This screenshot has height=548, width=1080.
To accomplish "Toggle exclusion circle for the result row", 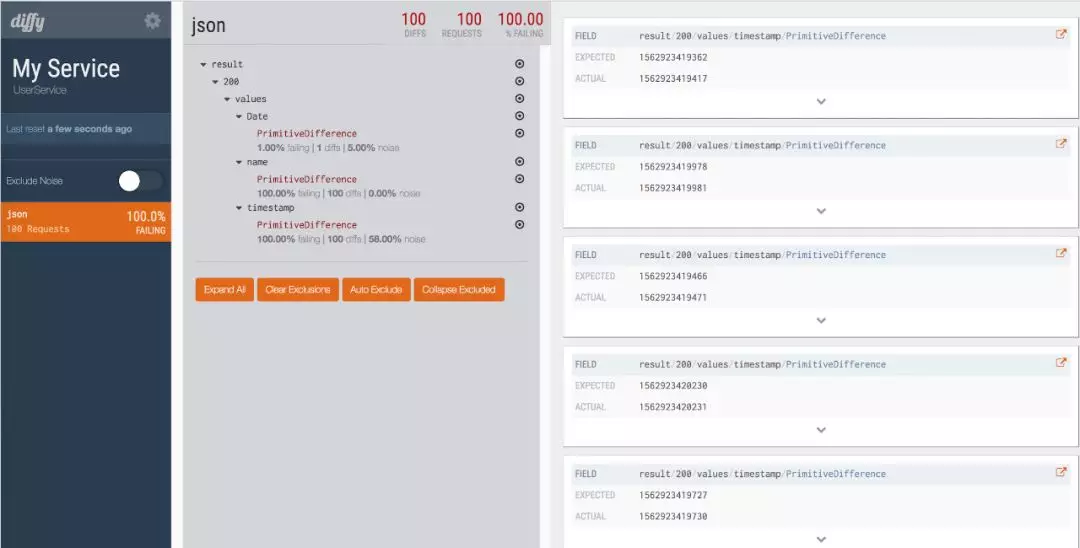I will click(x=520, y=64).
